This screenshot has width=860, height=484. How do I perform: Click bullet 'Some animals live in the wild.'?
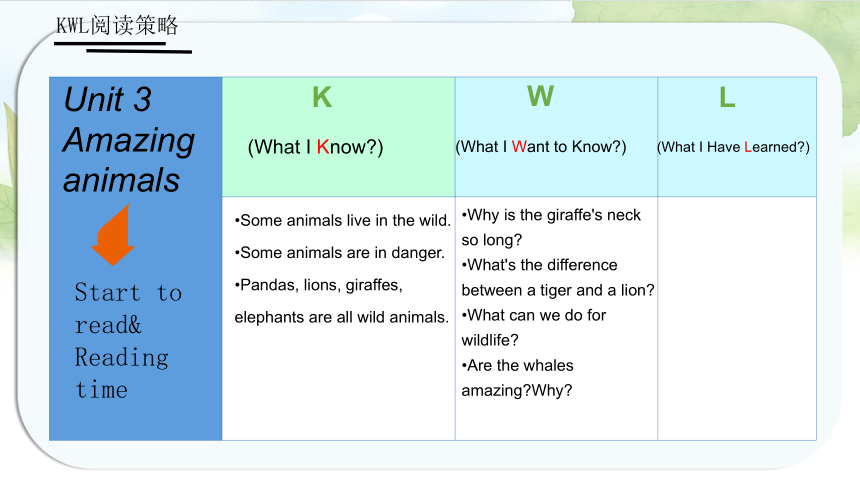pos(343,221)
